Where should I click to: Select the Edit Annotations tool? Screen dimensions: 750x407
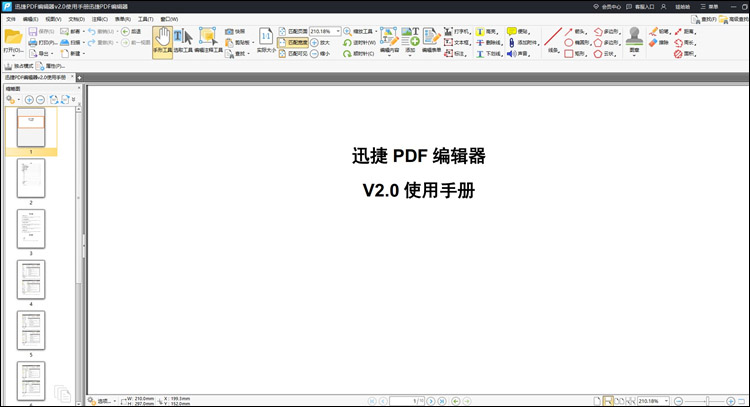pyautogui.click(x=209, y=41)
